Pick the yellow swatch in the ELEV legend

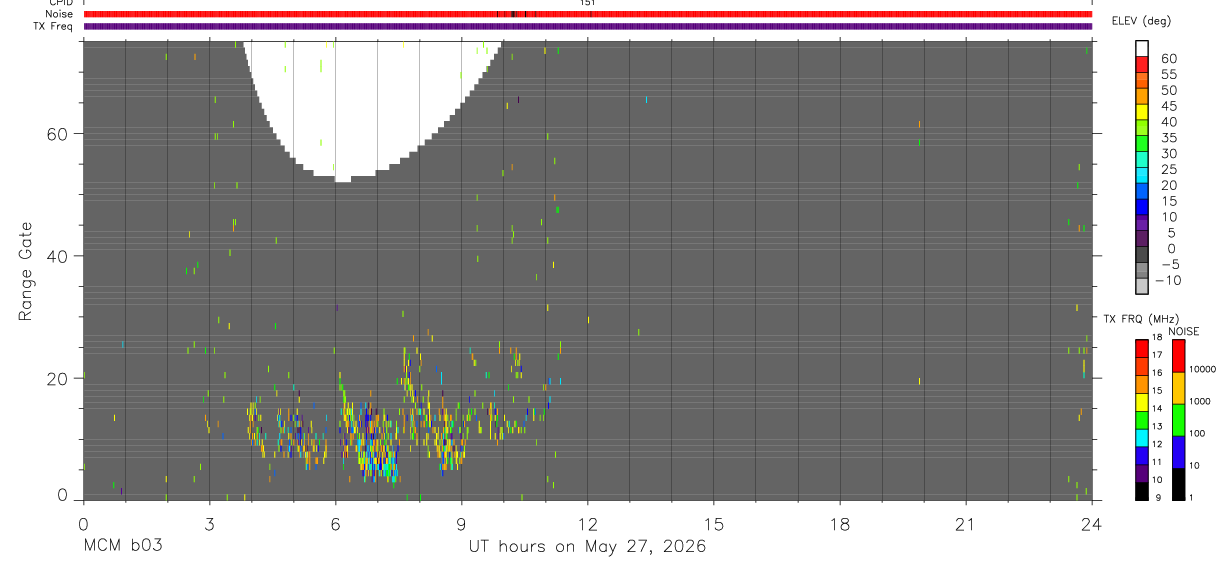coord(1142,112)
